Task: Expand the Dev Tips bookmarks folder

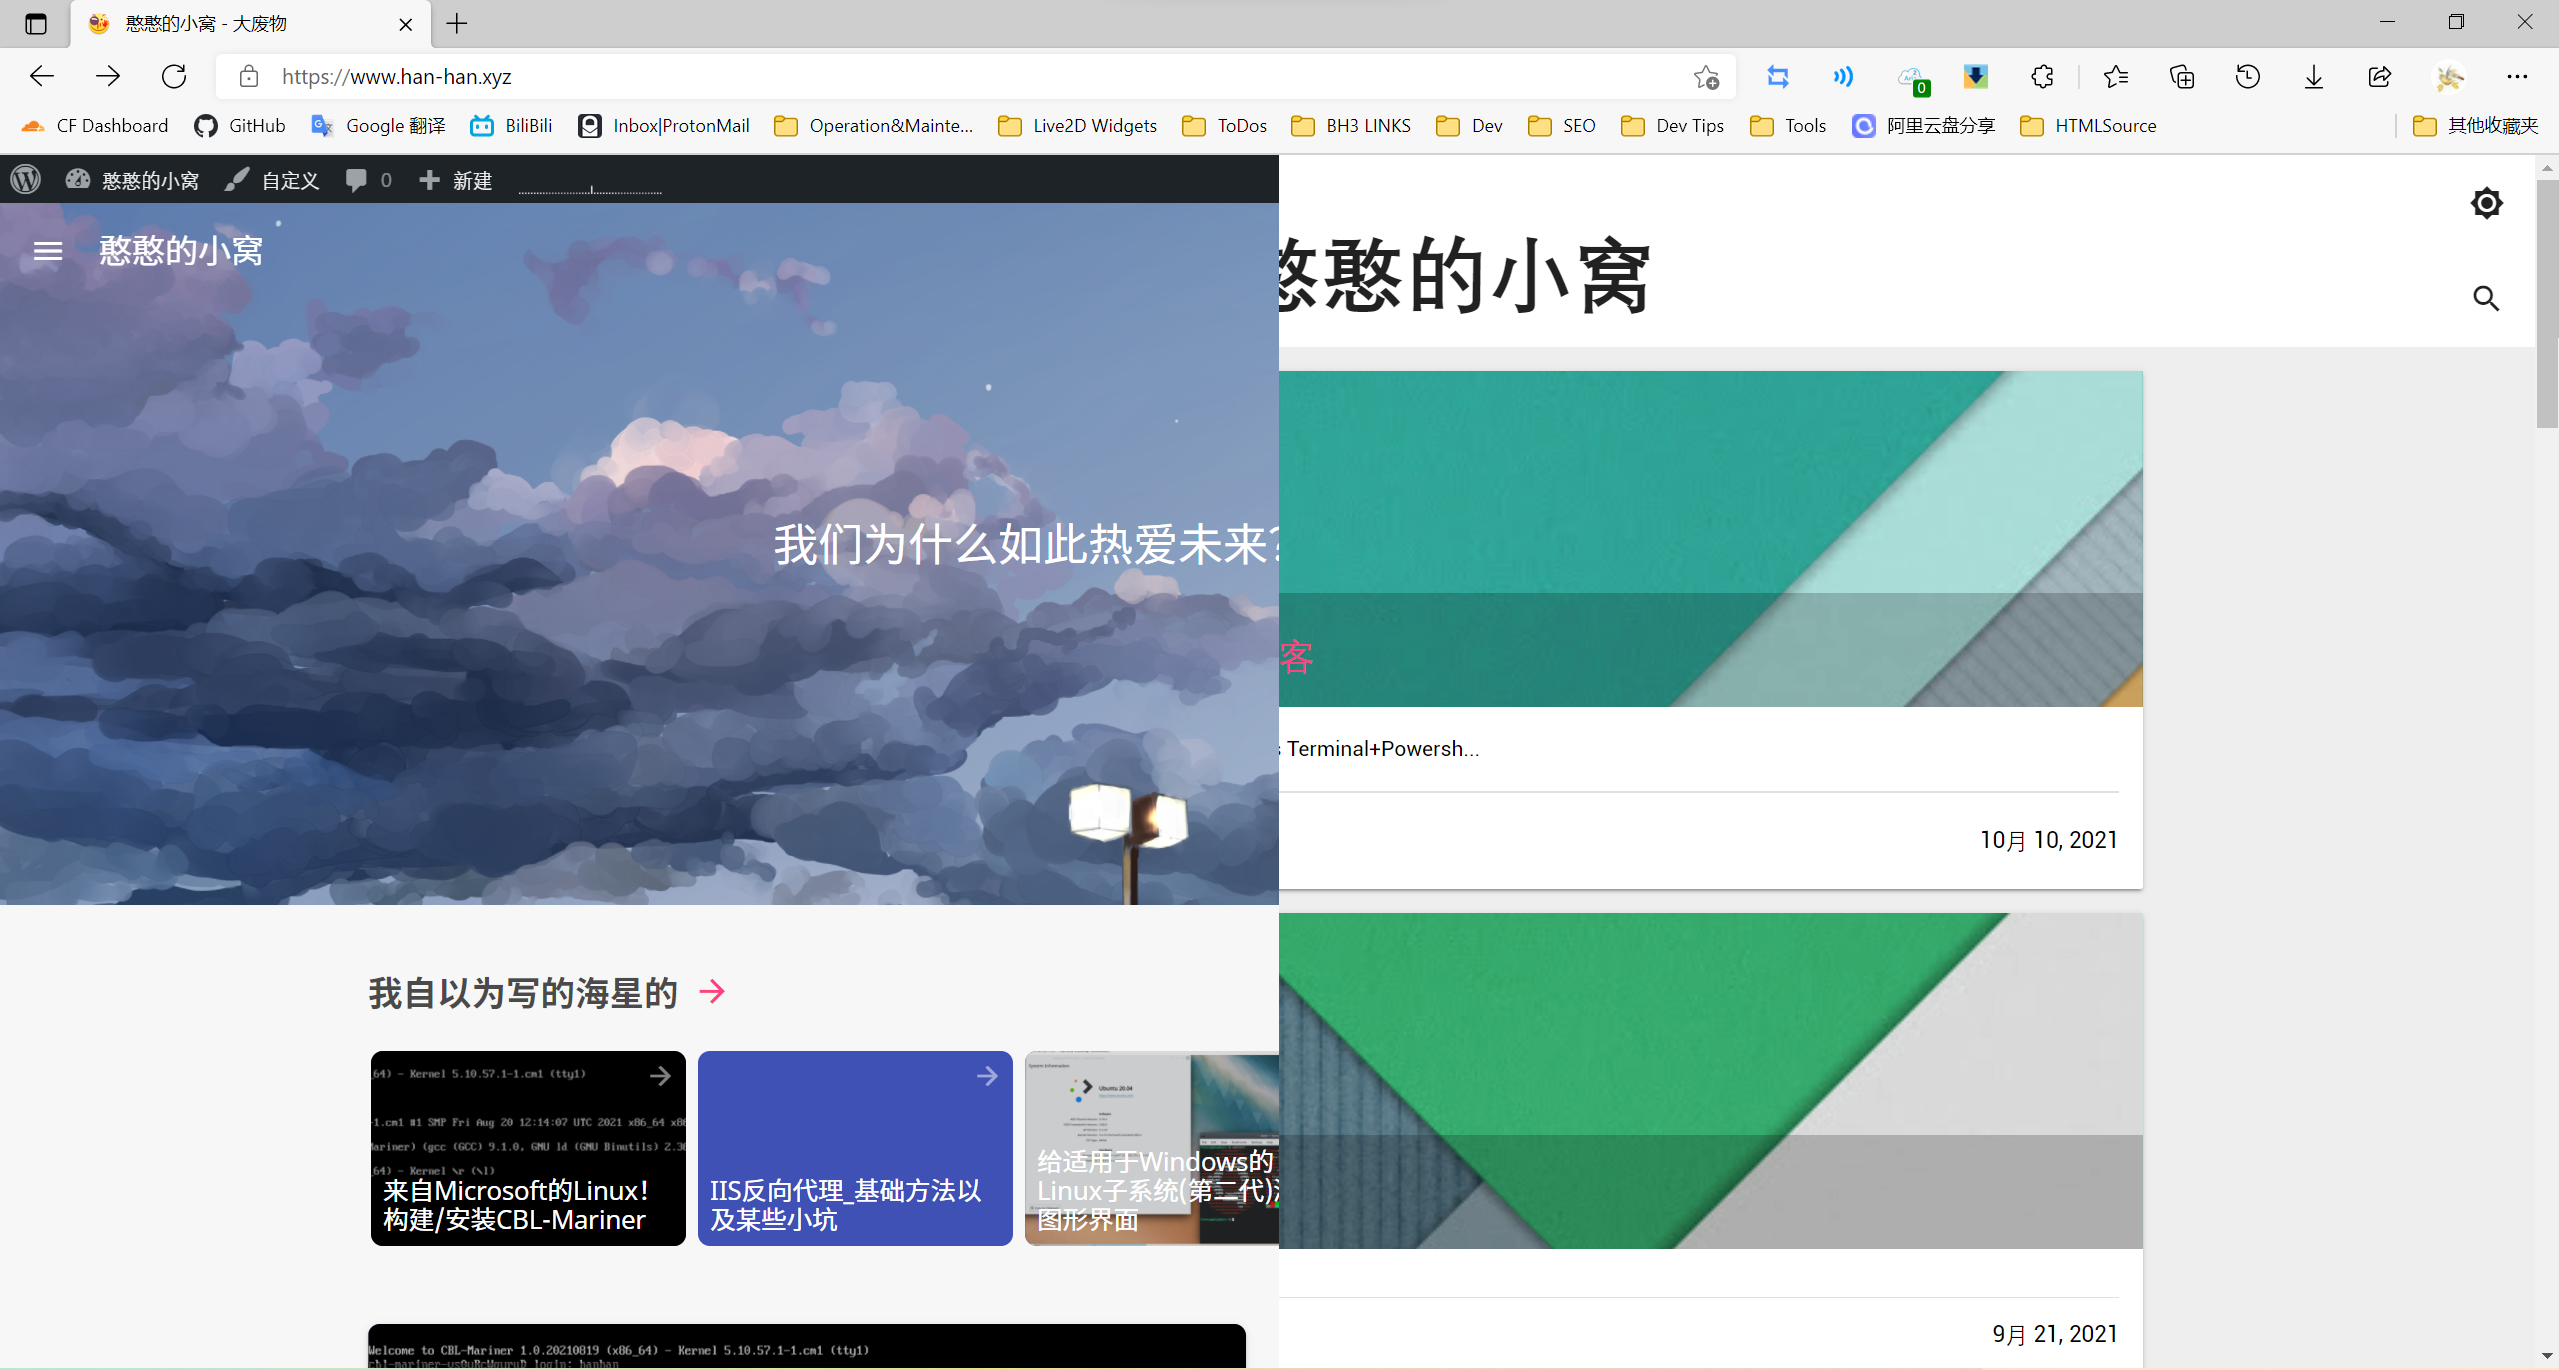Action: 1672,126
